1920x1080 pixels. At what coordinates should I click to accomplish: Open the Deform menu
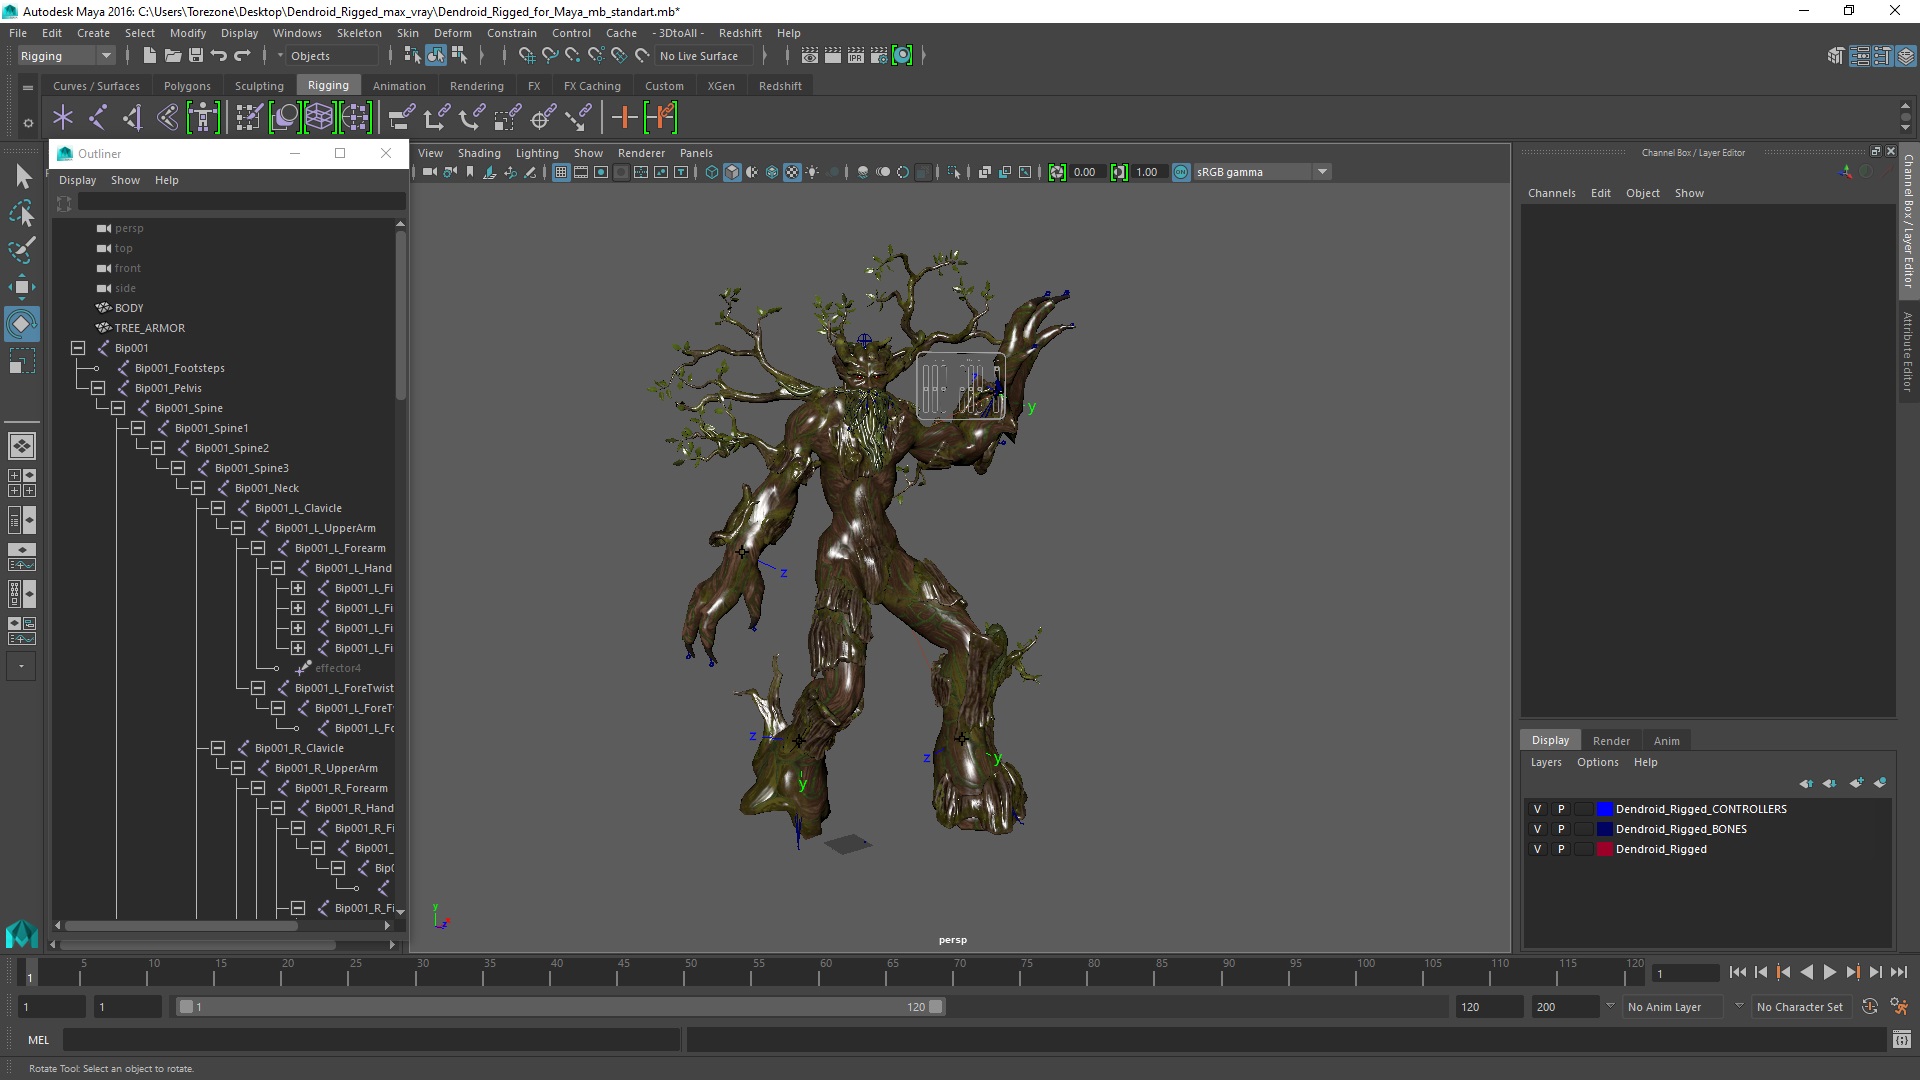point(452,33)
